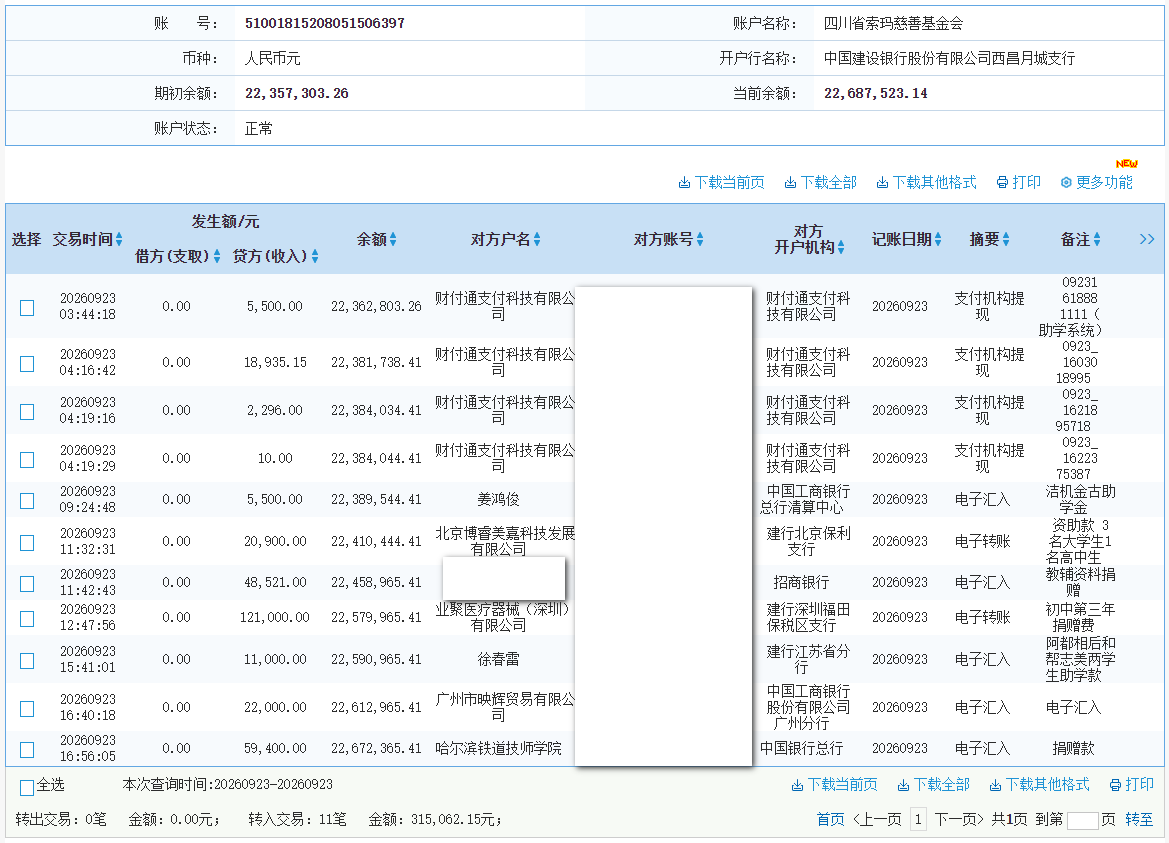Sort by 借方(支取) column arrows
This screenshot has width=1169, height=843.
tap(217, 256)
